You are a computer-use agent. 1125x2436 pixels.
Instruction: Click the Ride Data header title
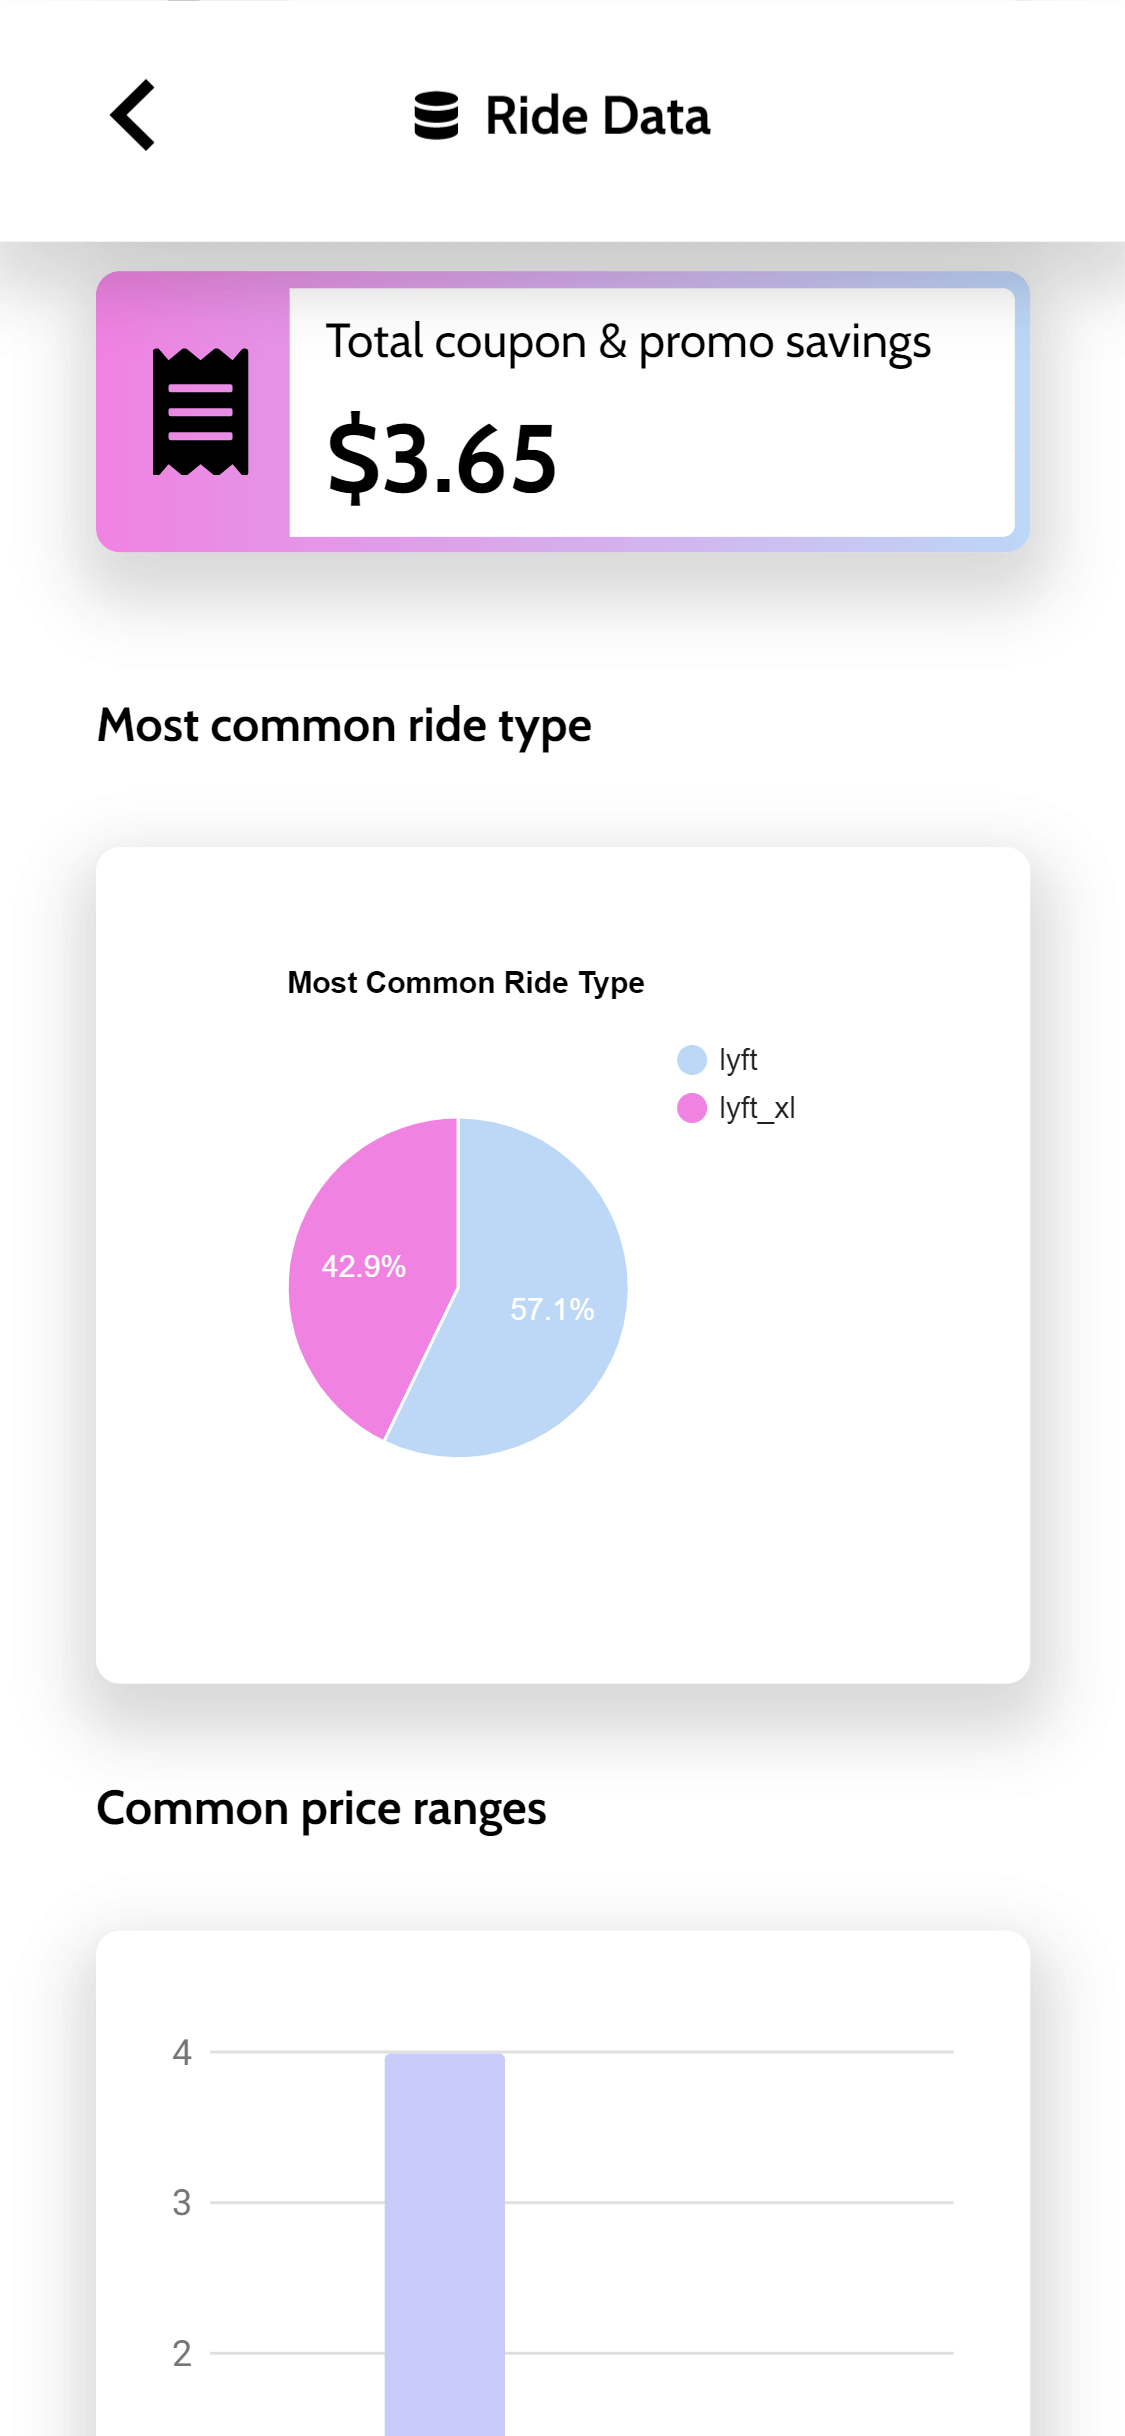point(597,116)
